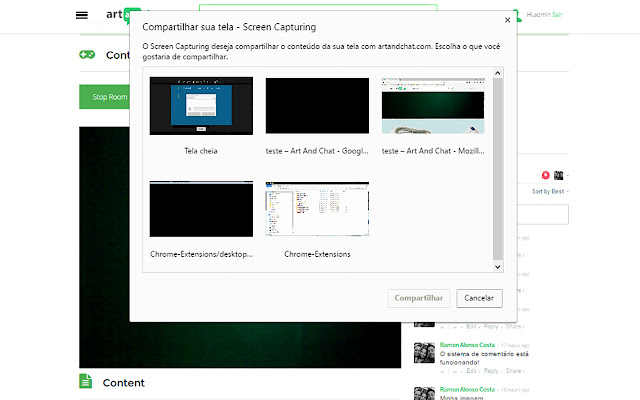Click Share under 'O sistema de comentário' comment
The image size is (640, 400).
[513, 371]
